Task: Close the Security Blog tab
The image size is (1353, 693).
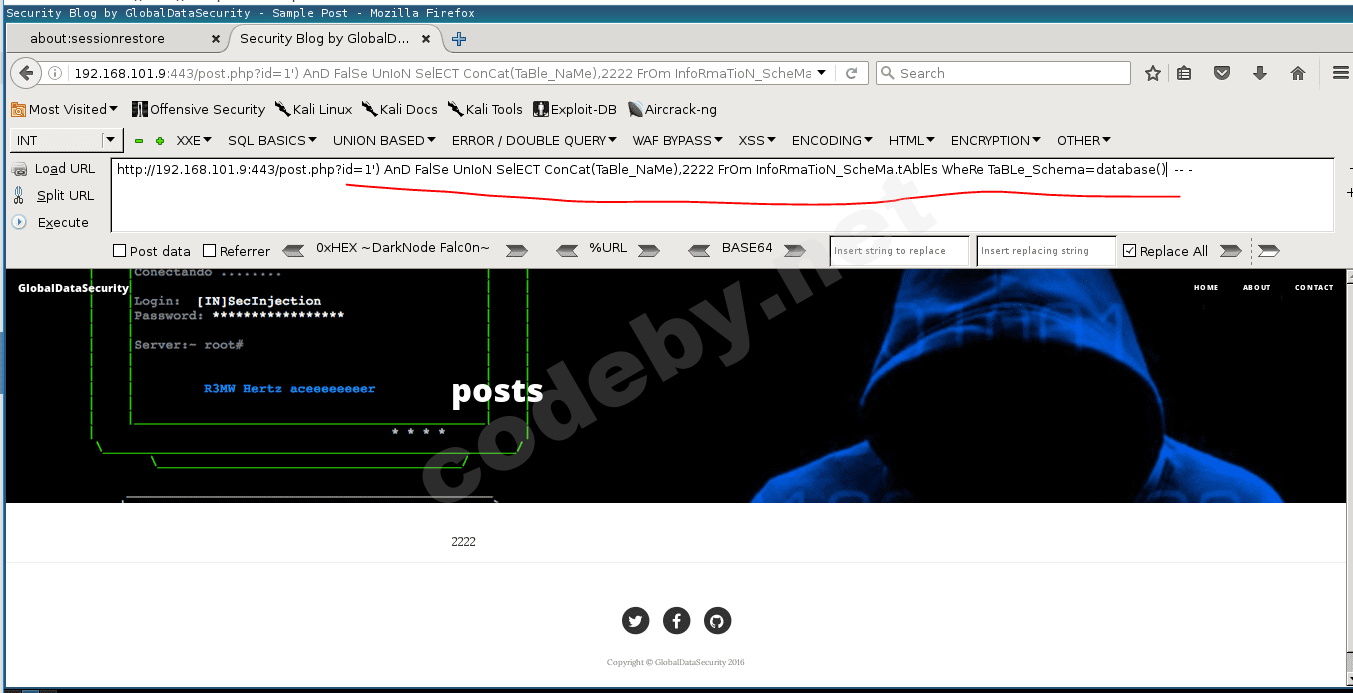Action: [x=426, y=39]
